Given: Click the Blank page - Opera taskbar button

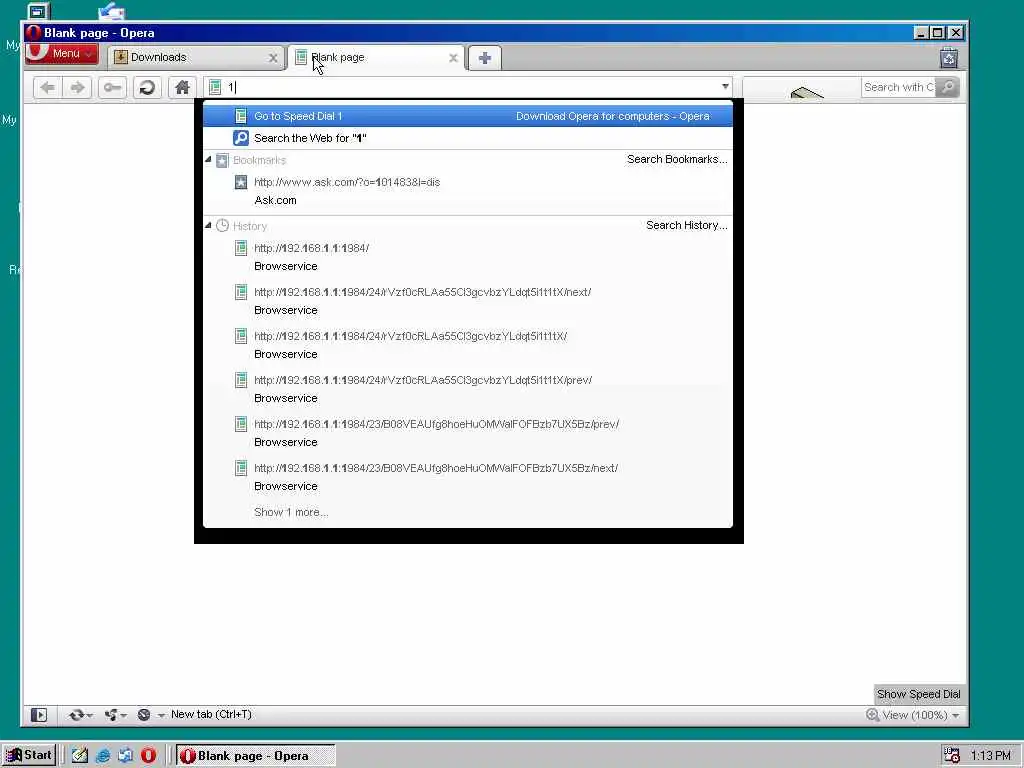Looking at the screenshot, I should (x=255, y=756).
